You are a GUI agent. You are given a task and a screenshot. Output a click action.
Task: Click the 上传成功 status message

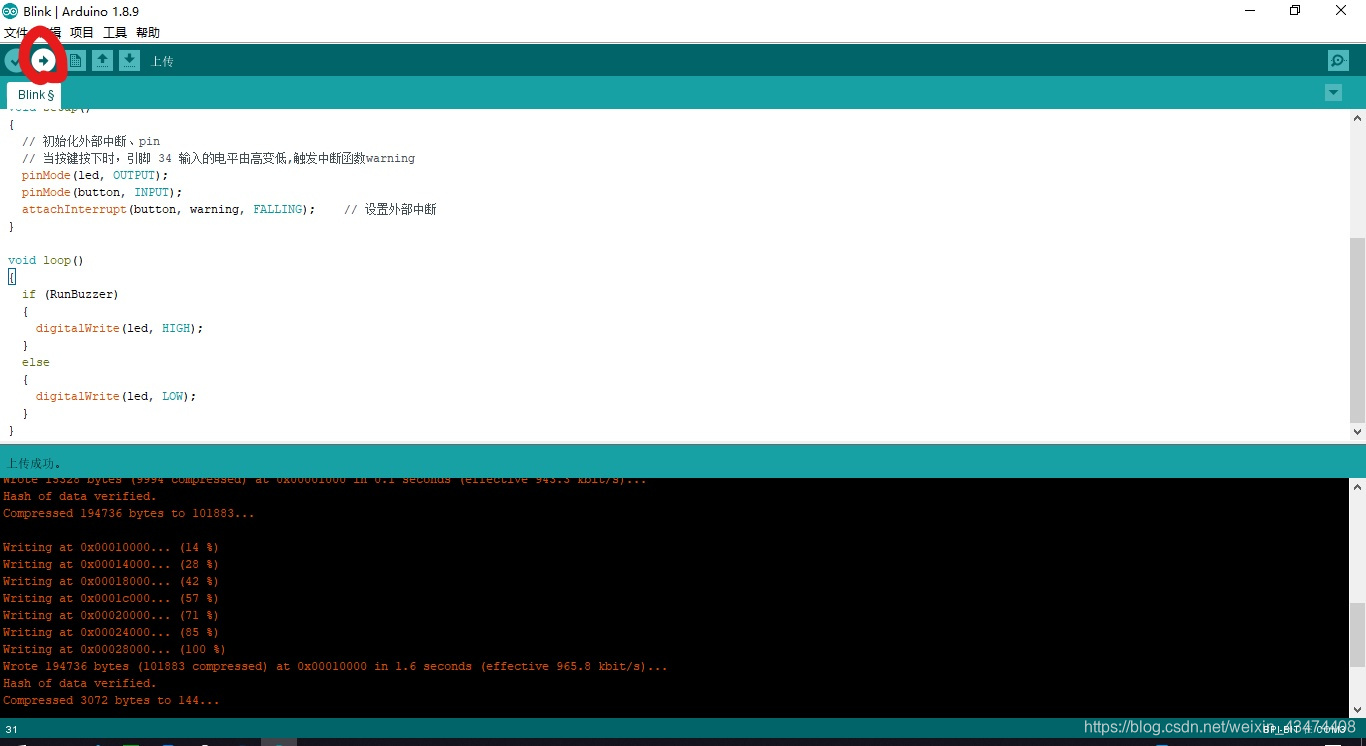[x=35, y=464]
